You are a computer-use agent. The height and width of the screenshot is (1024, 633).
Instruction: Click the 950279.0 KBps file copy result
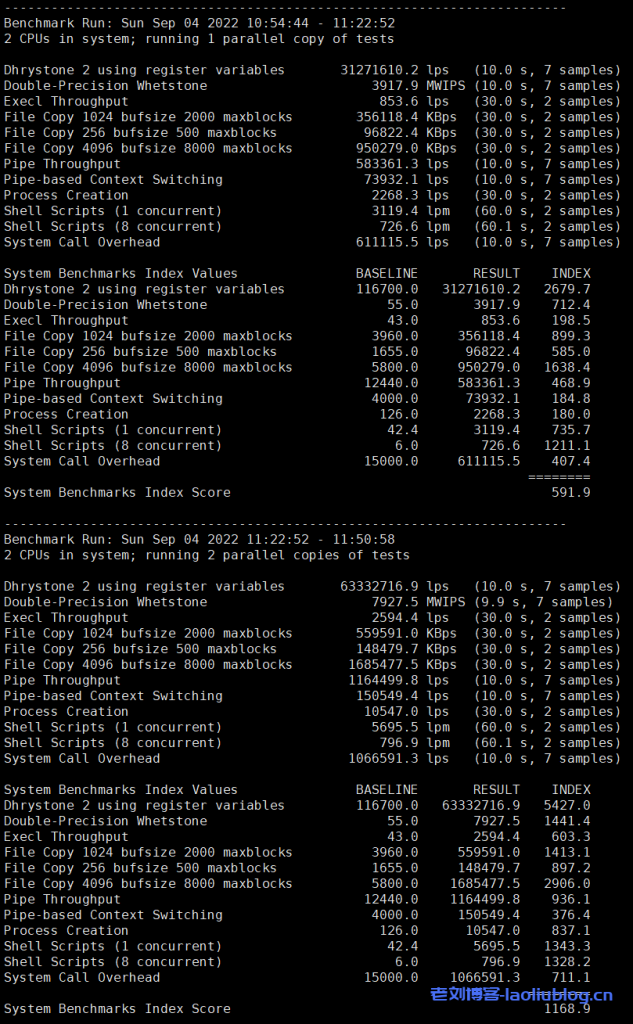(396, 148)
